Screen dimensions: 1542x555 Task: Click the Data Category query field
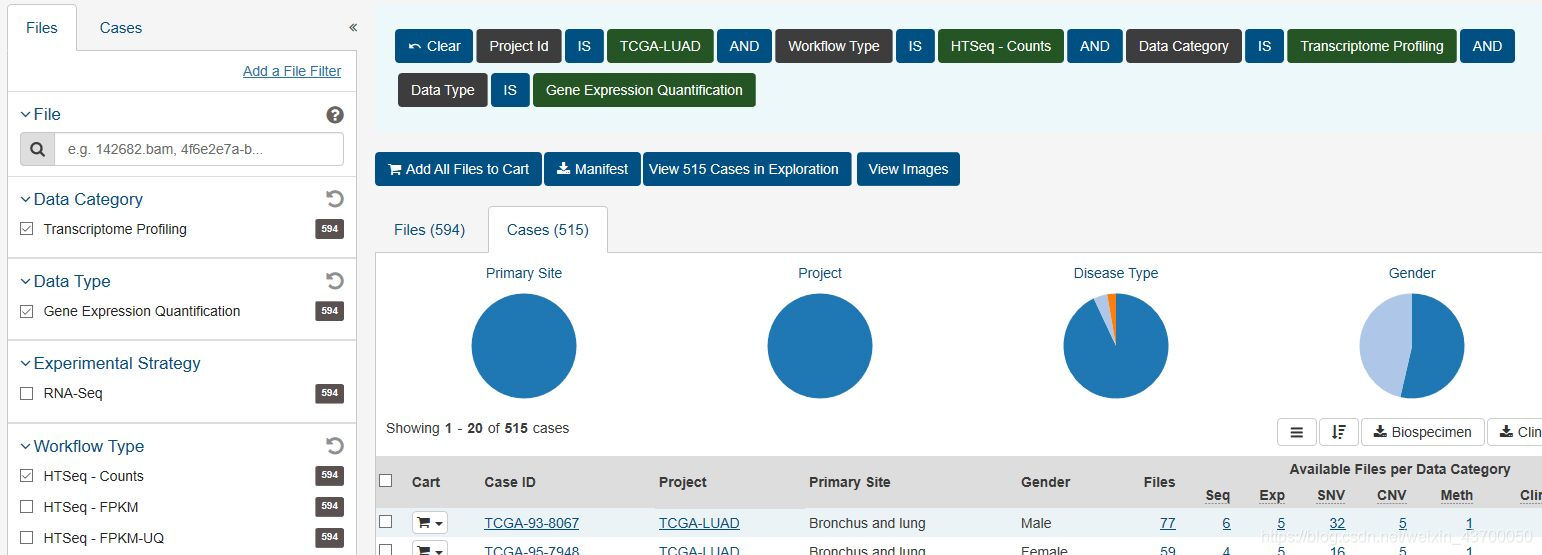point(1184,46)
